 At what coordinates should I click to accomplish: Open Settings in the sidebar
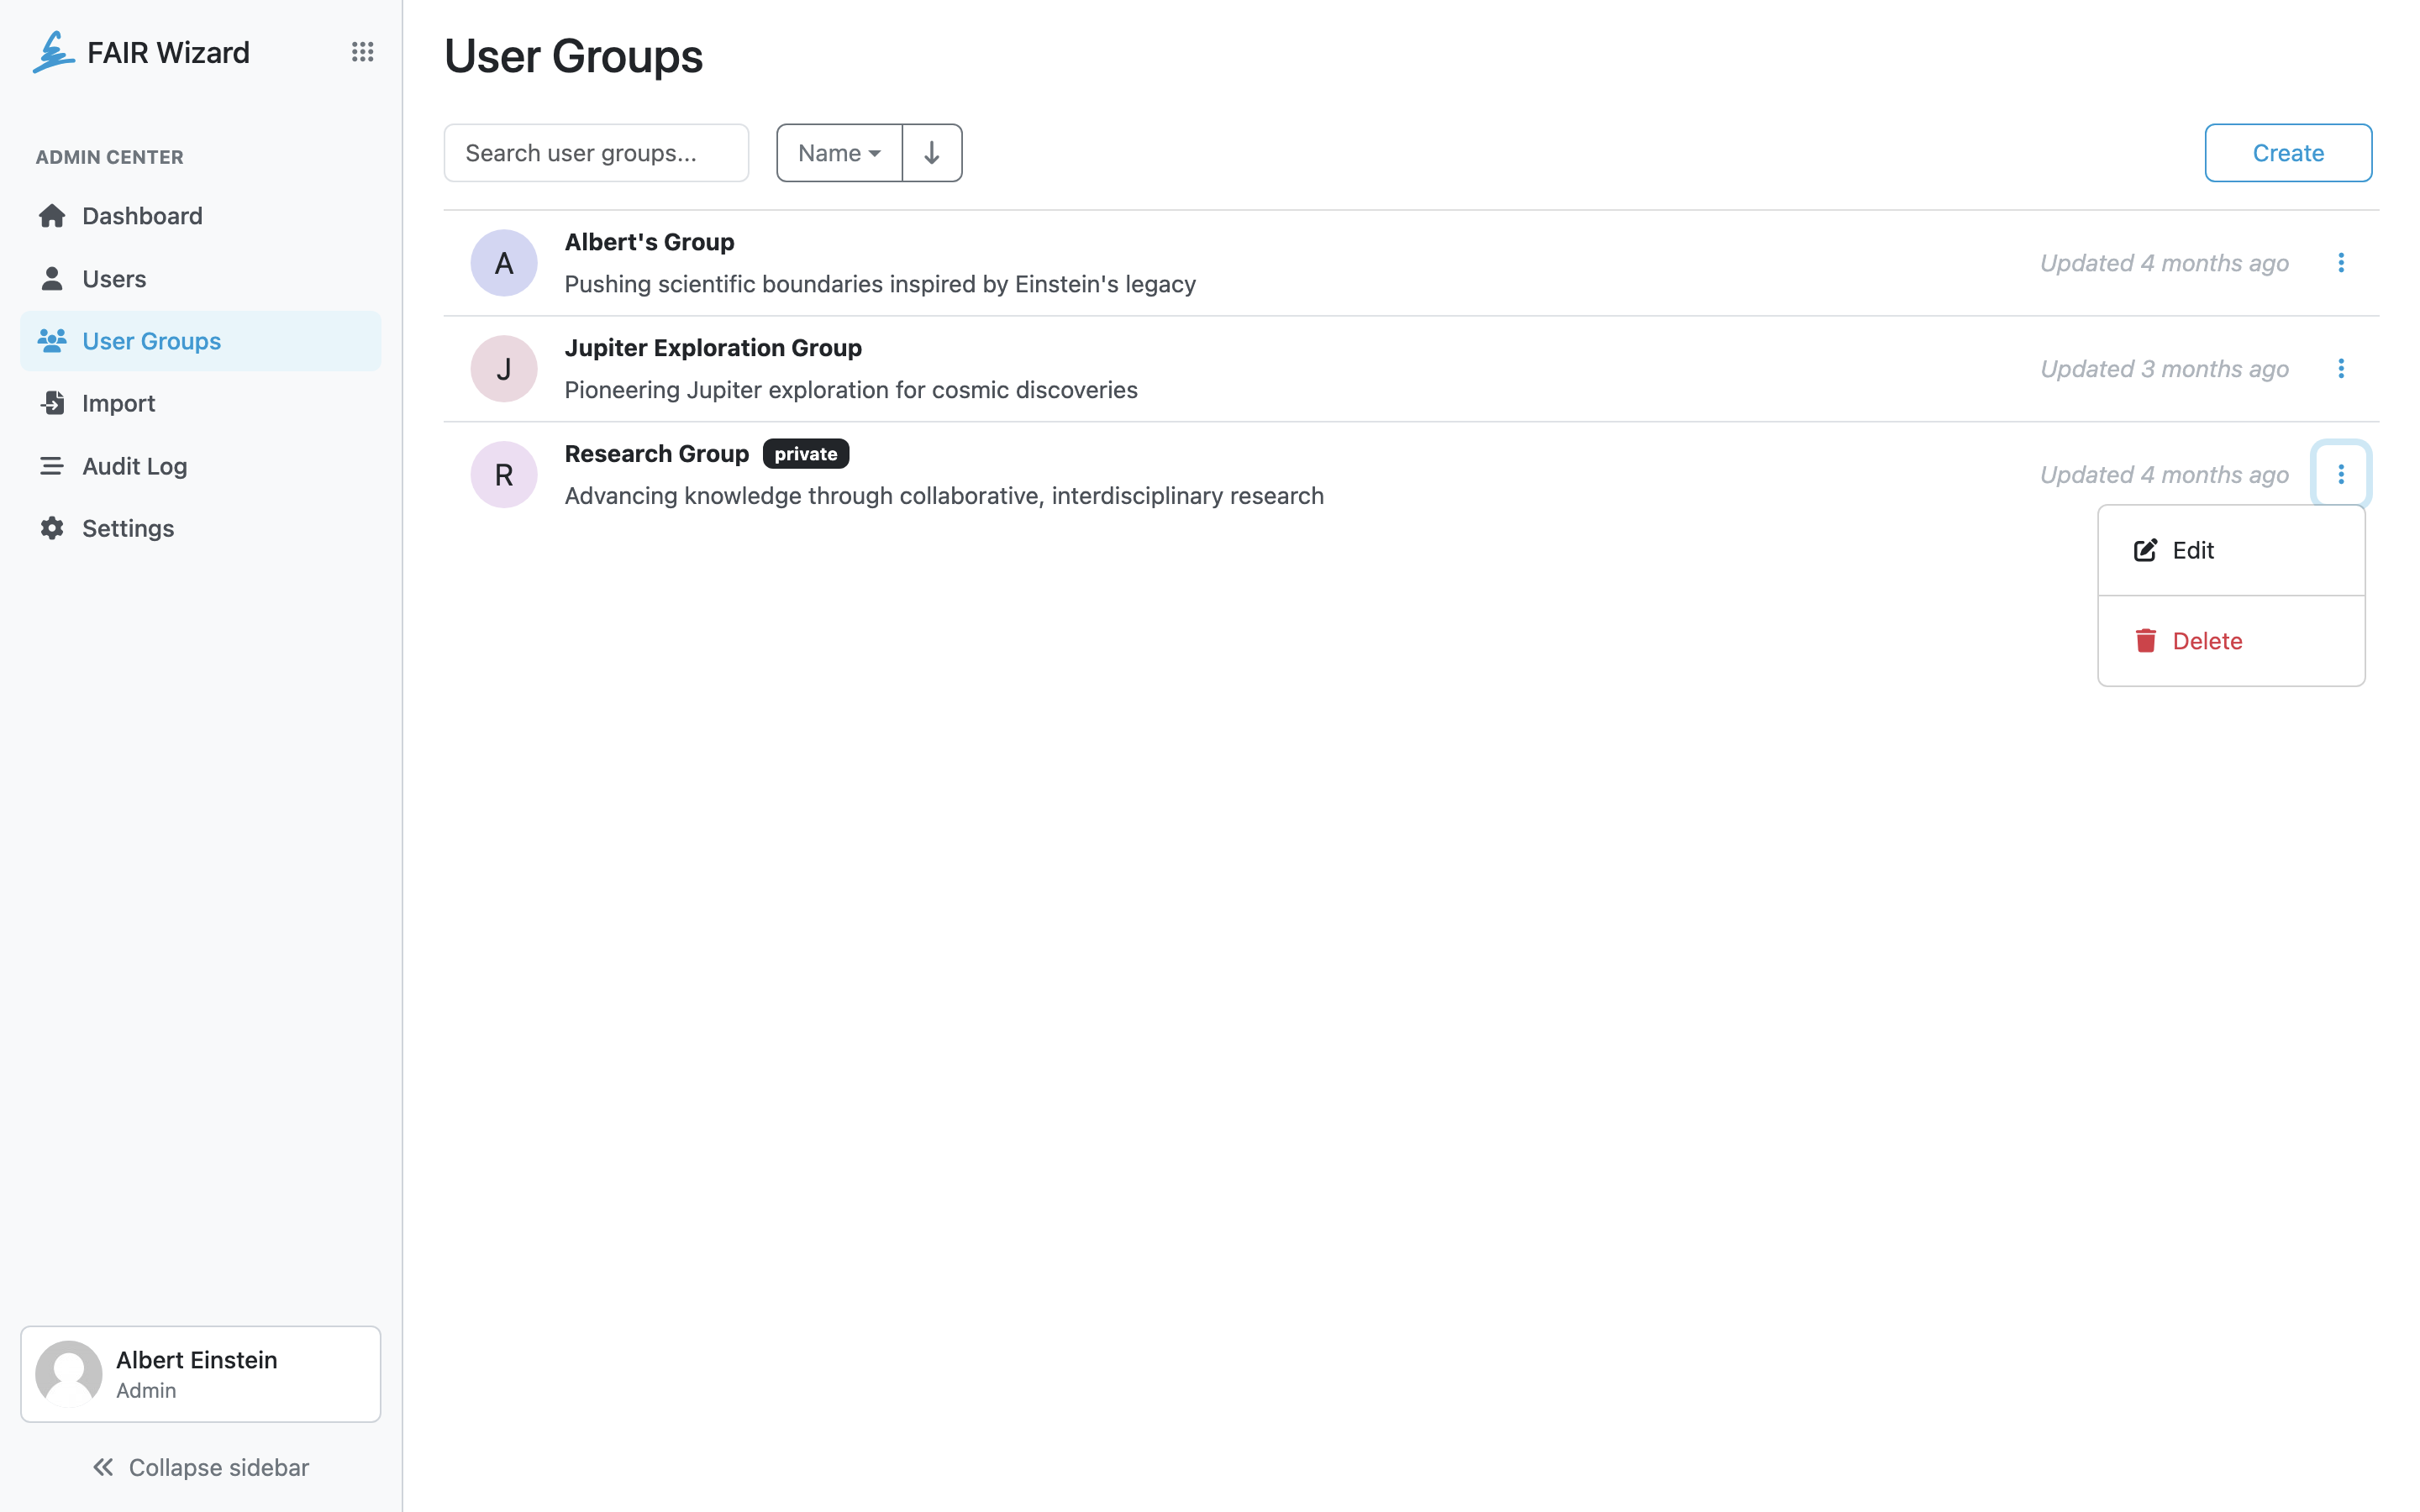coord(200,528)
